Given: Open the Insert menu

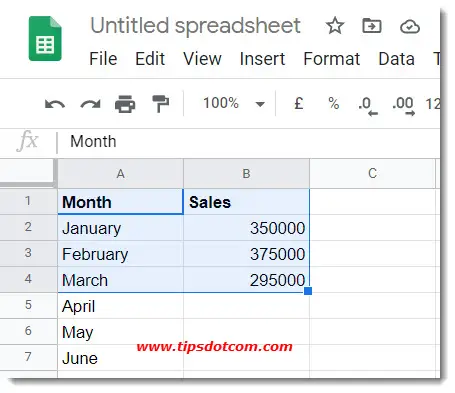Looking at the screenshot, I should coord(262,59).
